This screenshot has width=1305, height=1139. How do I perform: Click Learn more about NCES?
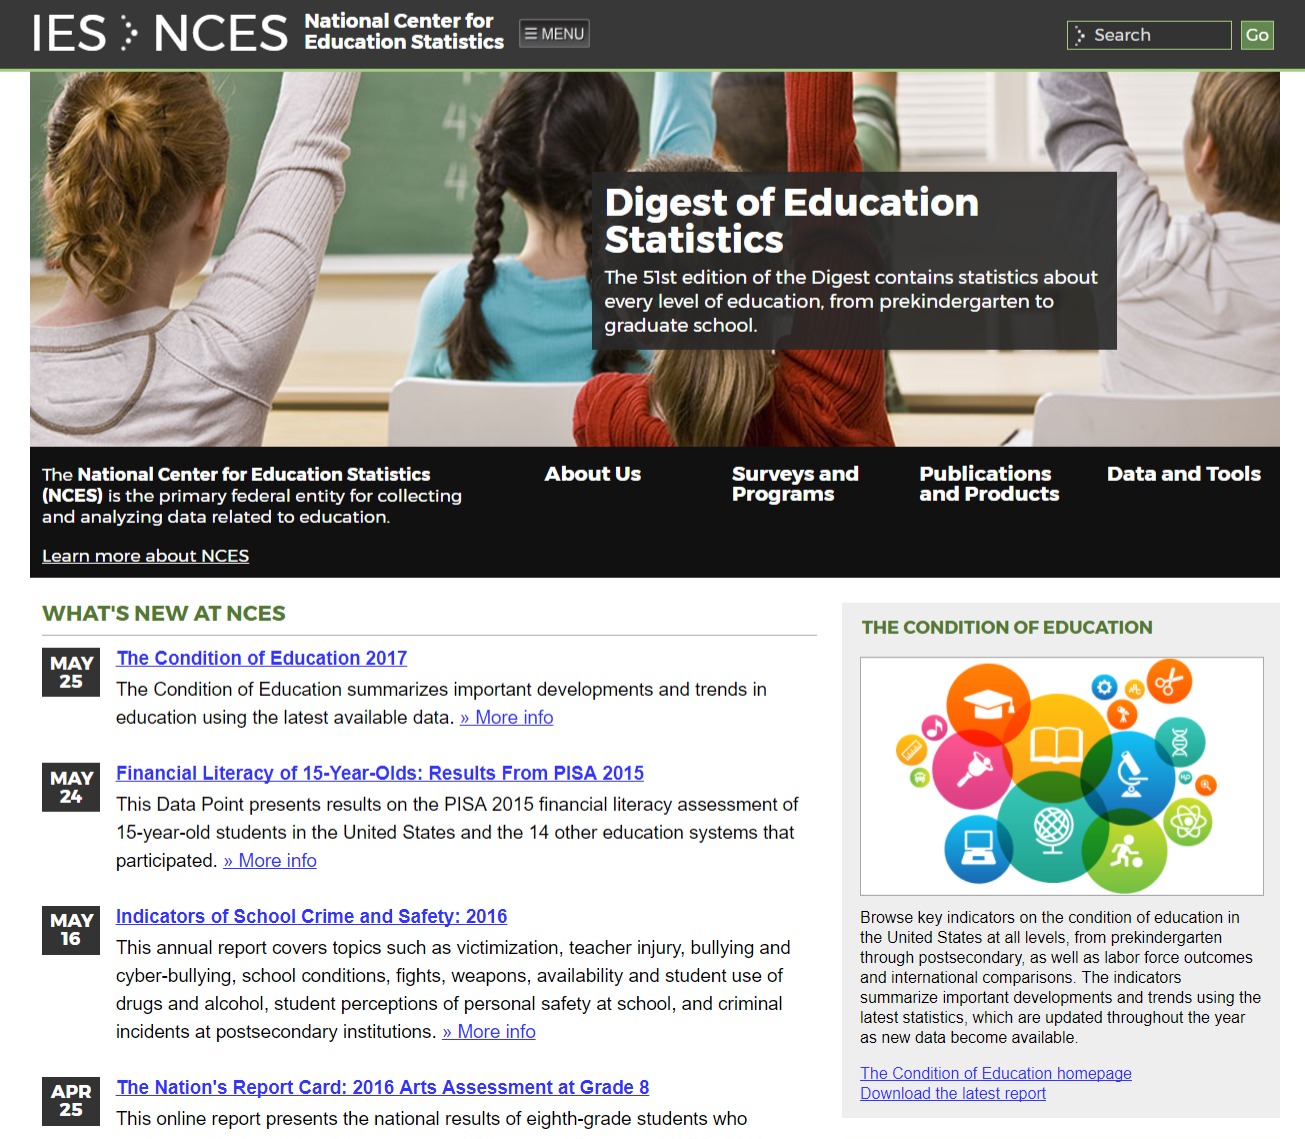[x=145, y=555]
